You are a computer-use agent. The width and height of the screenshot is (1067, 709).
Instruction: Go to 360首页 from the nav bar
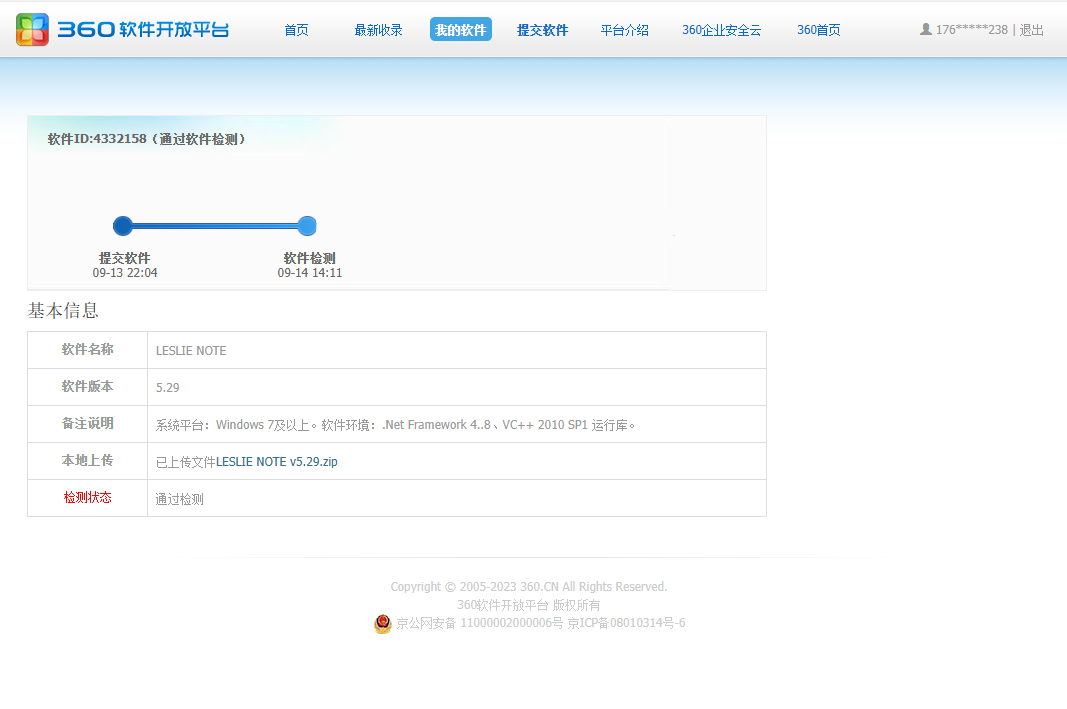click(x=819, y=30)
